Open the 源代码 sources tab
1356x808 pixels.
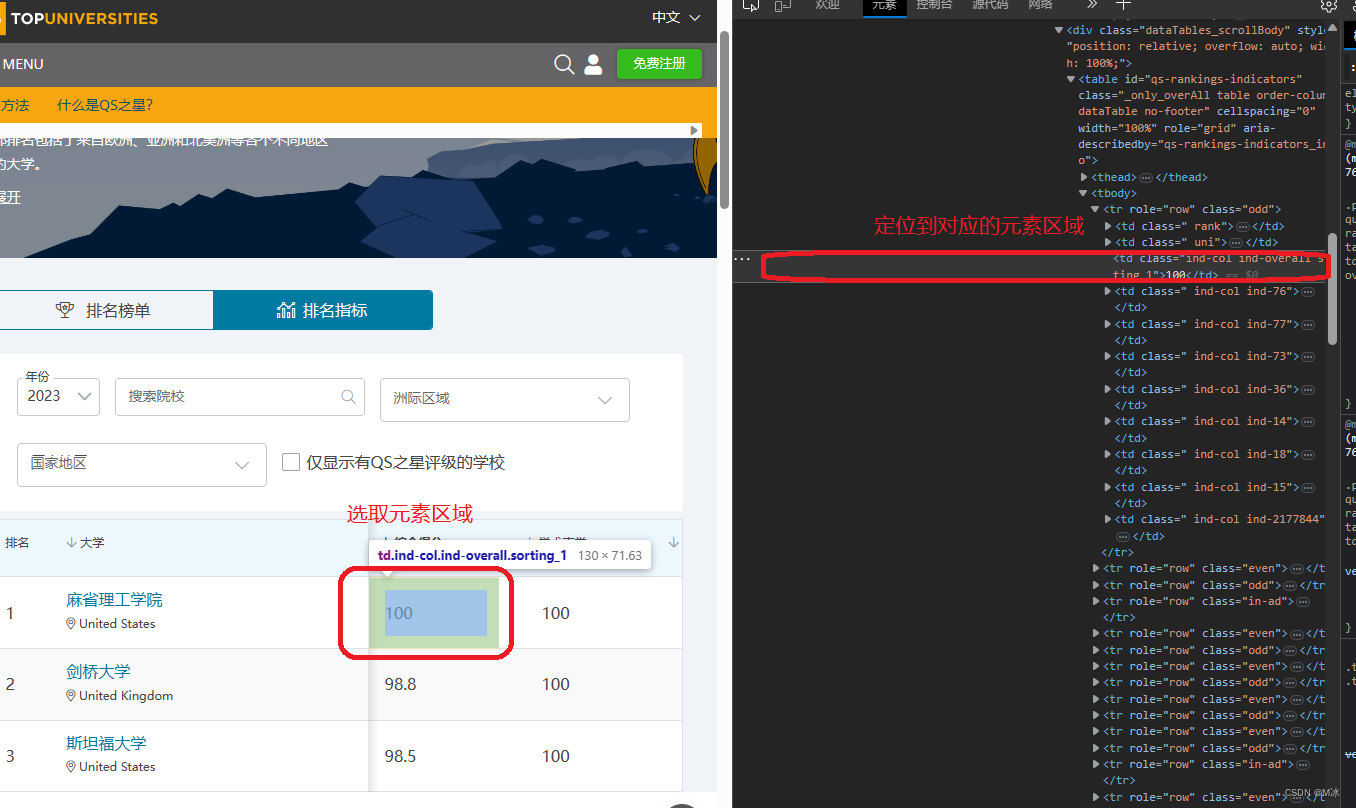pos(990,5)
